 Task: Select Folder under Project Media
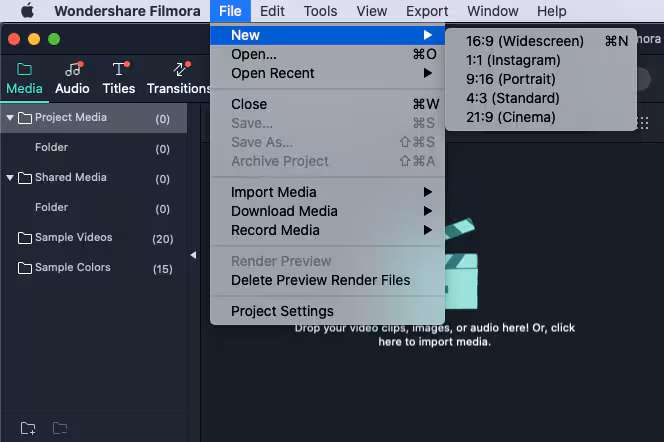coord(94,148)
